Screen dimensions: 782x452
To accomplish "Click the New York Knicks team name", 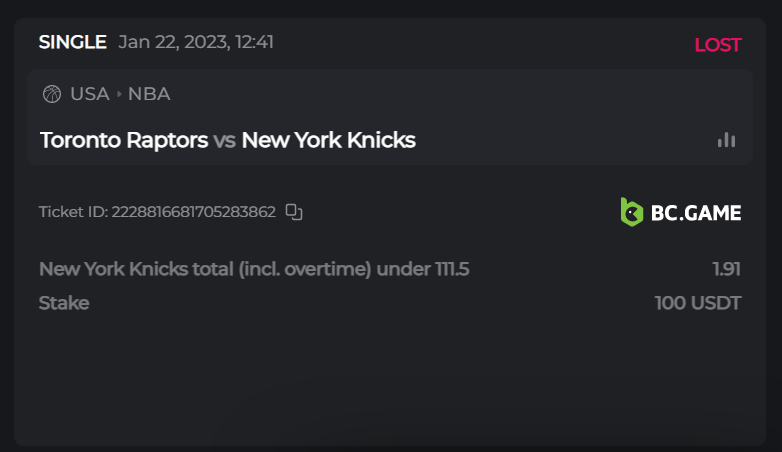I will pos(328,140).
